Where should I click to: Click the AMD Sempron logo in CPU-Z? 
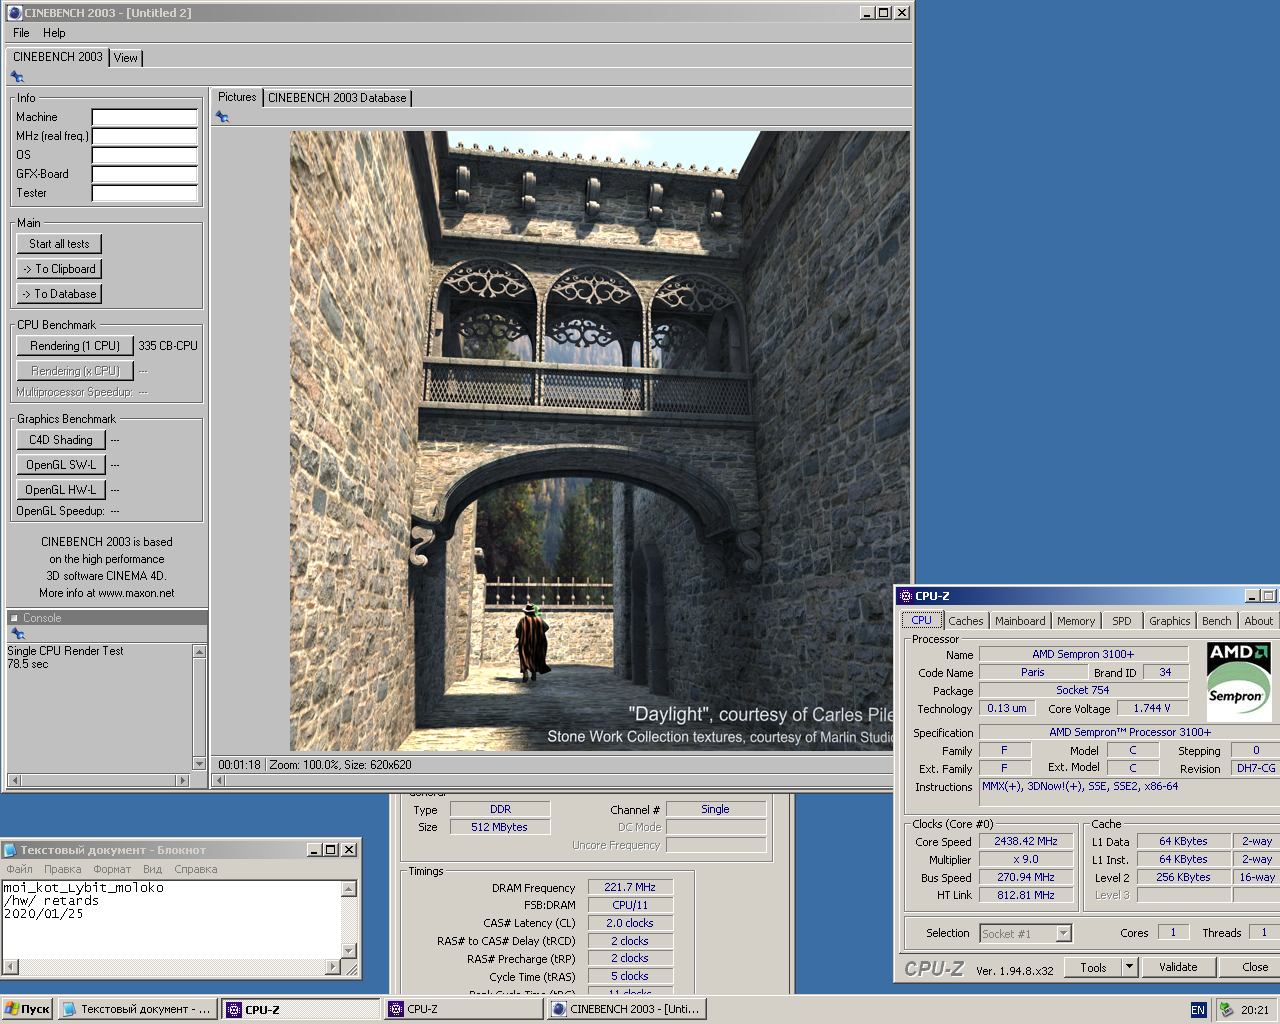click(x=1239, y=681)
